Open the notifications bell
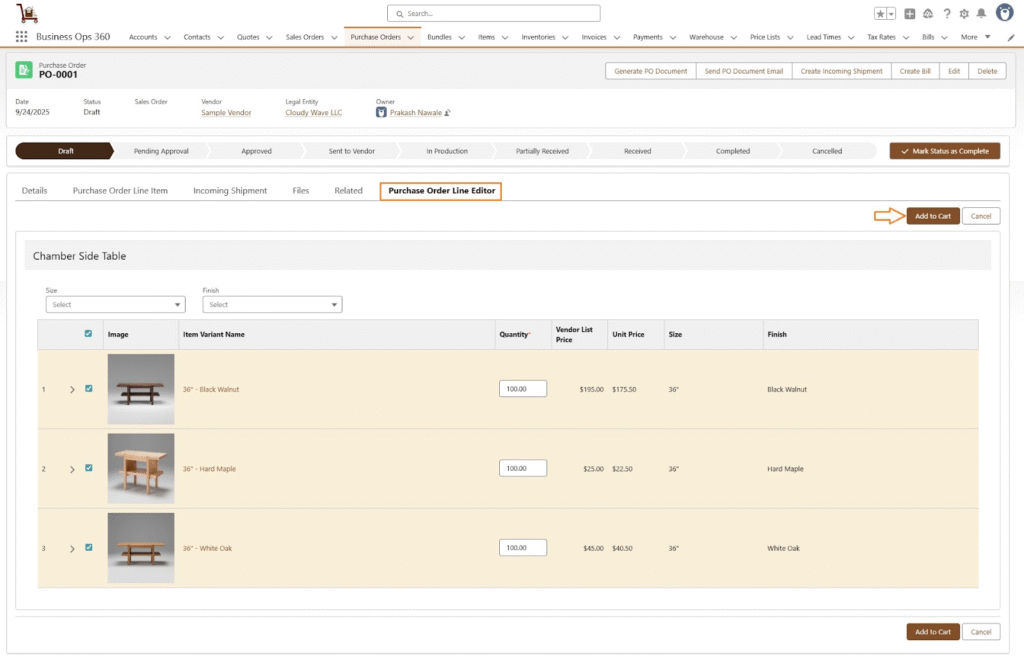 tap(981, 14)
